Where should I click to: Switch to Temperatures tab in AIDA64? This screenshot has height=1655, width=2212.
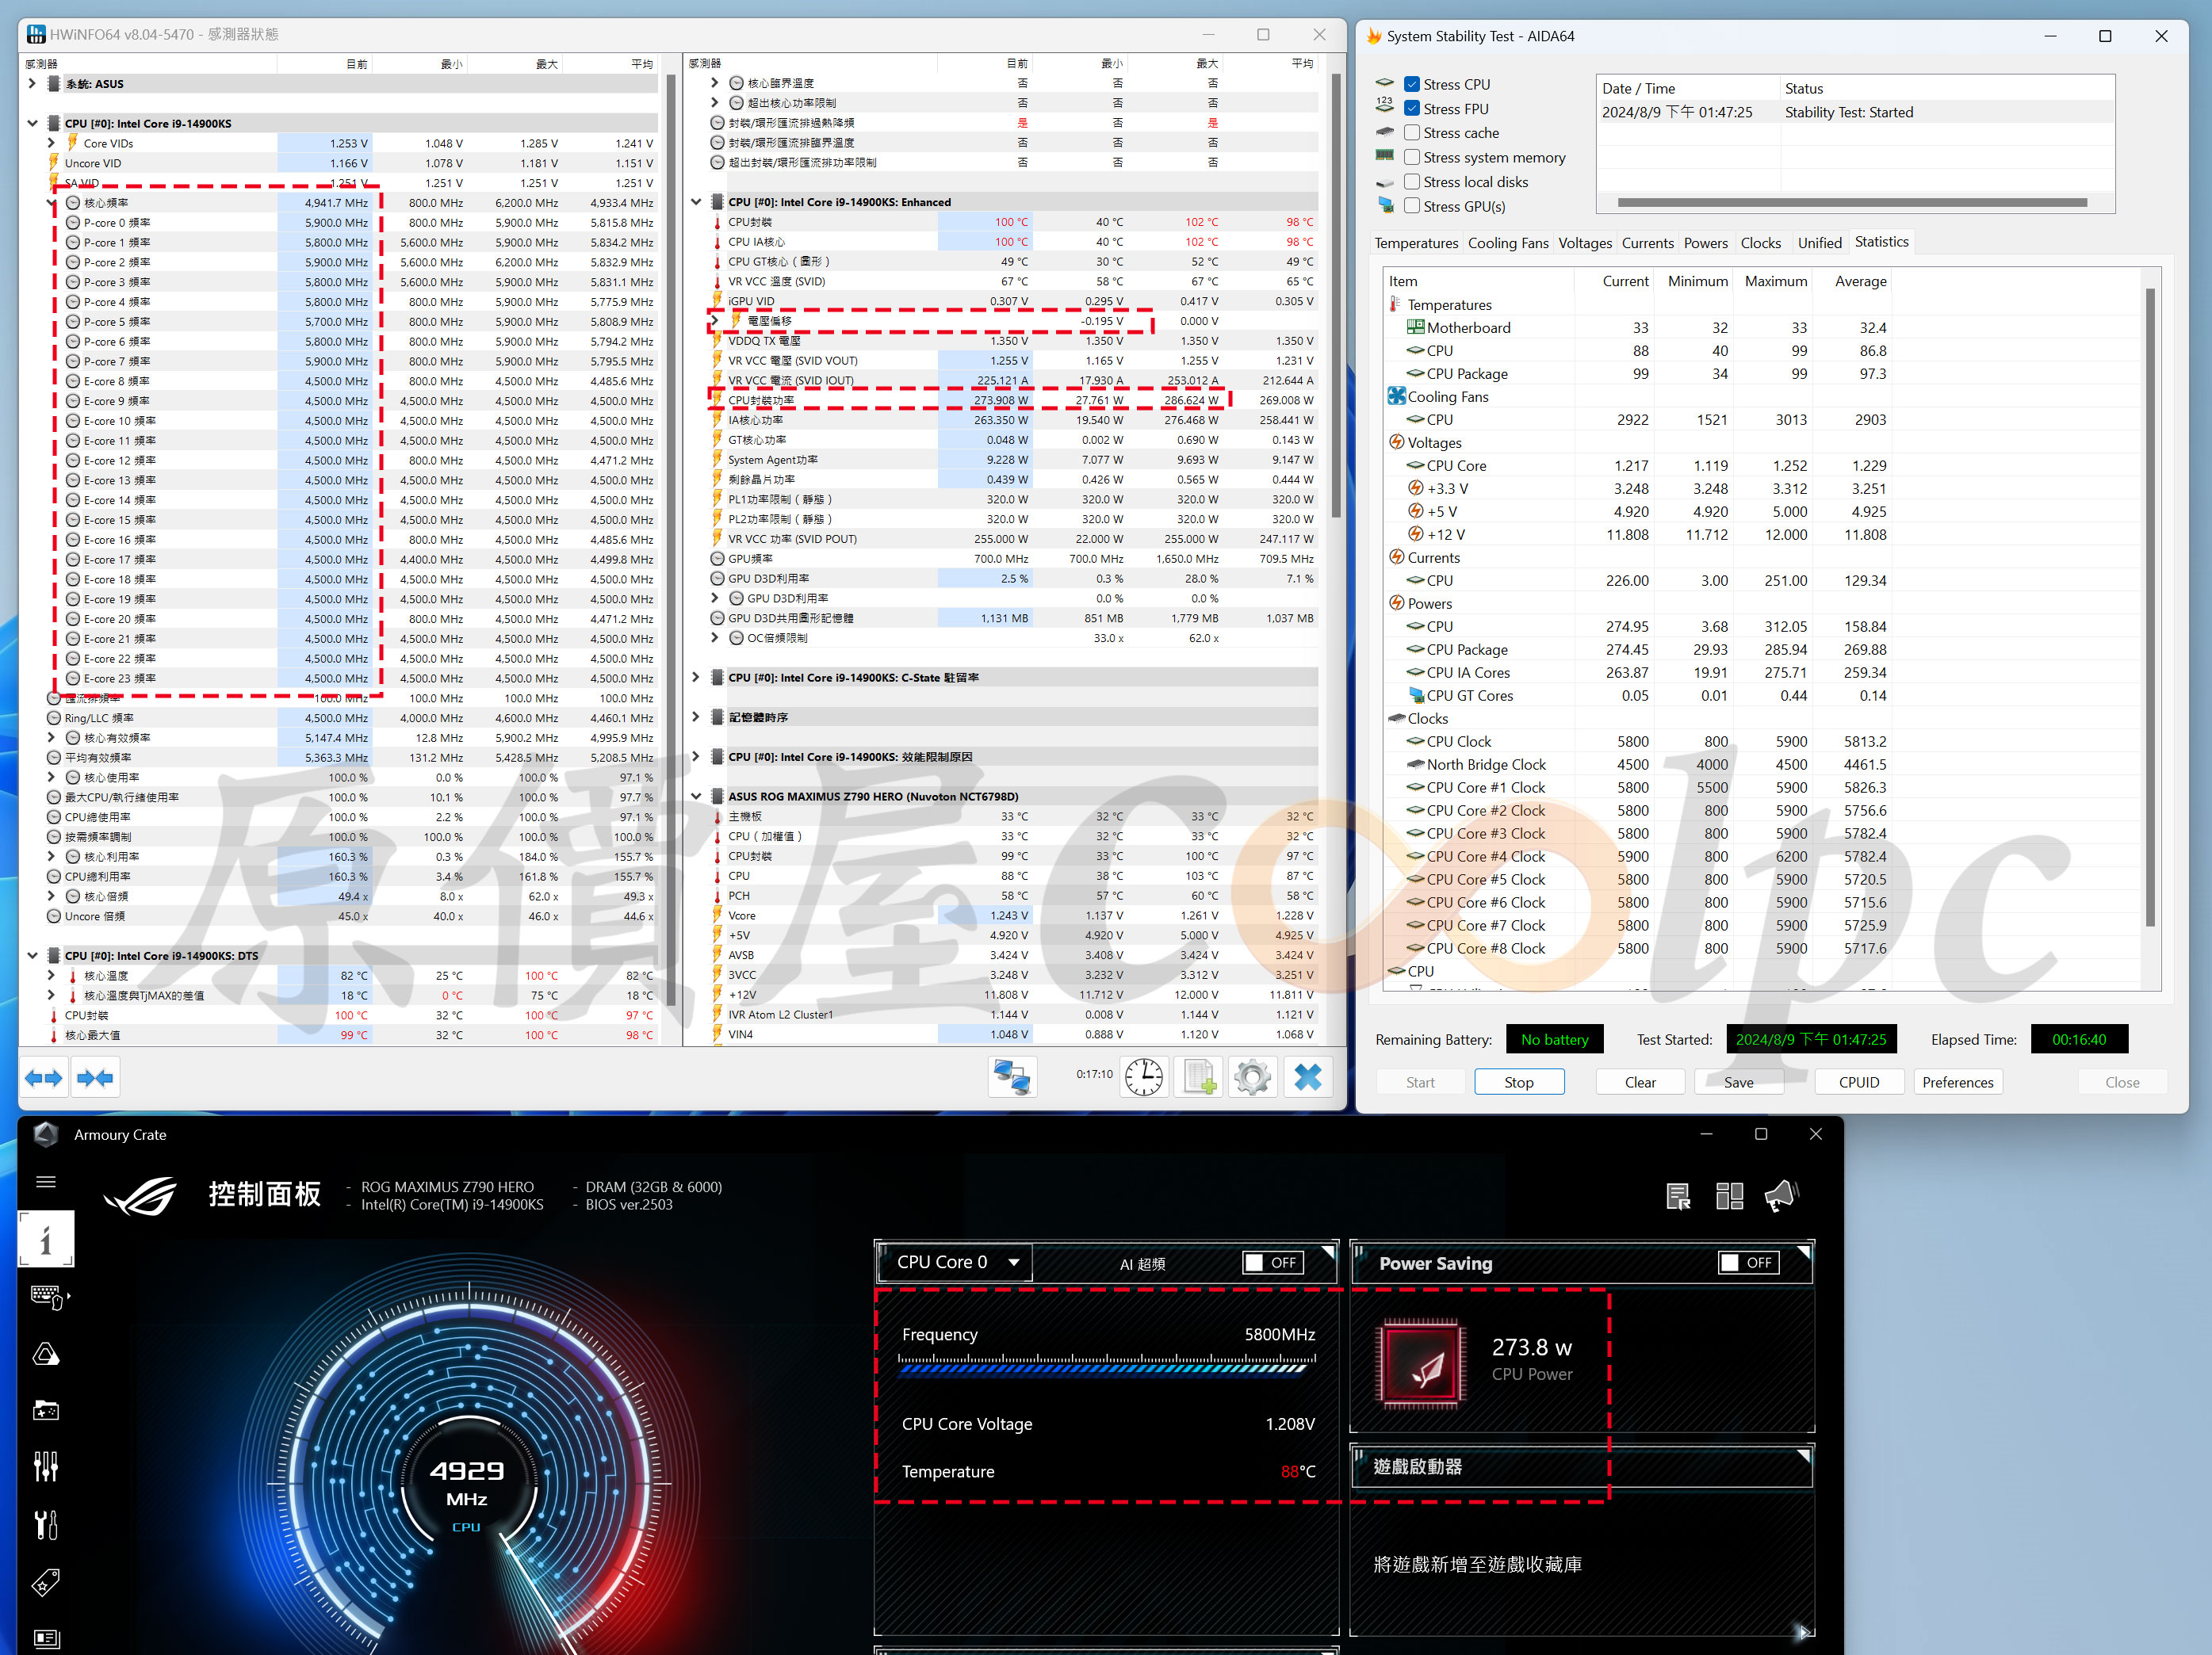[1415, 243]
